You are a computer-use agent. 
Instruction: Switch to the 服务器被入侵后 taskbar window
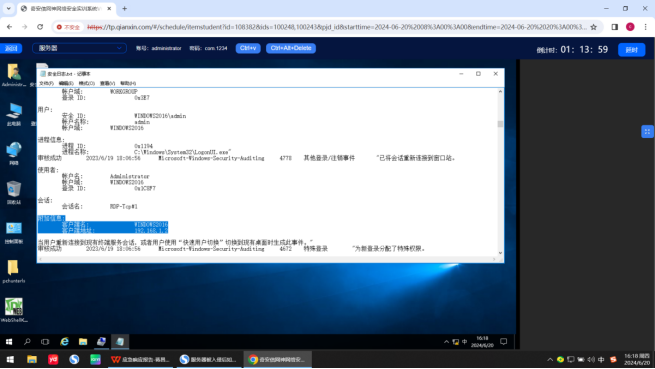[208, 359]
